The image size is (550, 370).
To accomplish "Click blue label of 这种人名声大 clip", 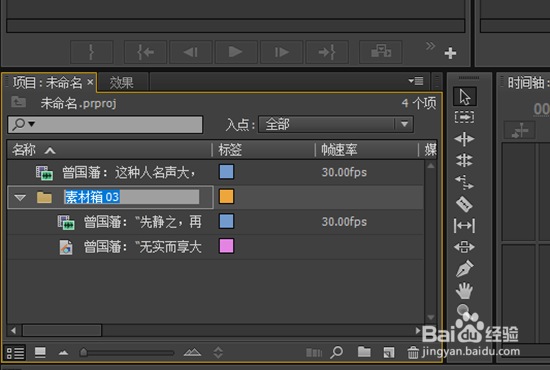I will pos(226,172).
